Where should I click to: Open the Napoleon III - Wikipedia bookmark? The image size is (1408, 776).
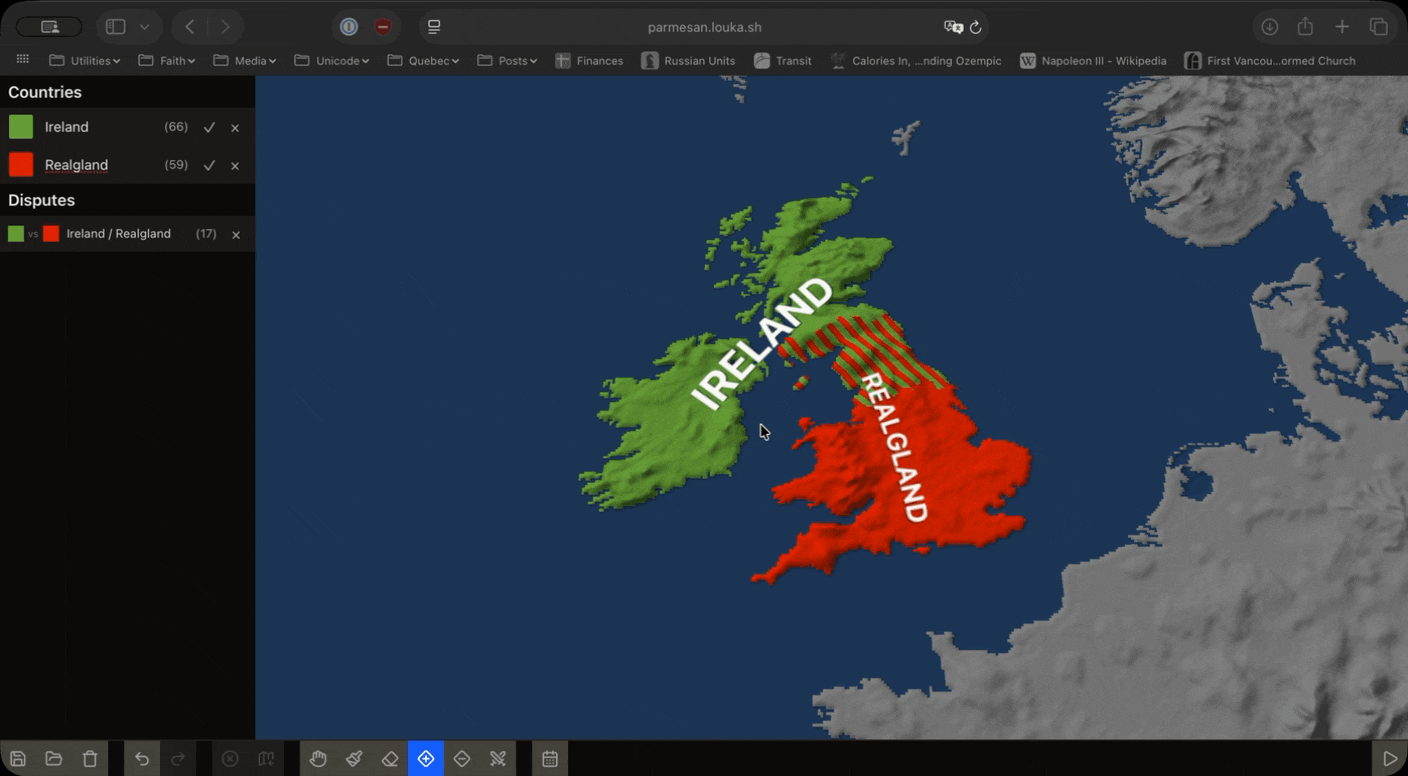pyautogui.click(x=1093, y=61)
